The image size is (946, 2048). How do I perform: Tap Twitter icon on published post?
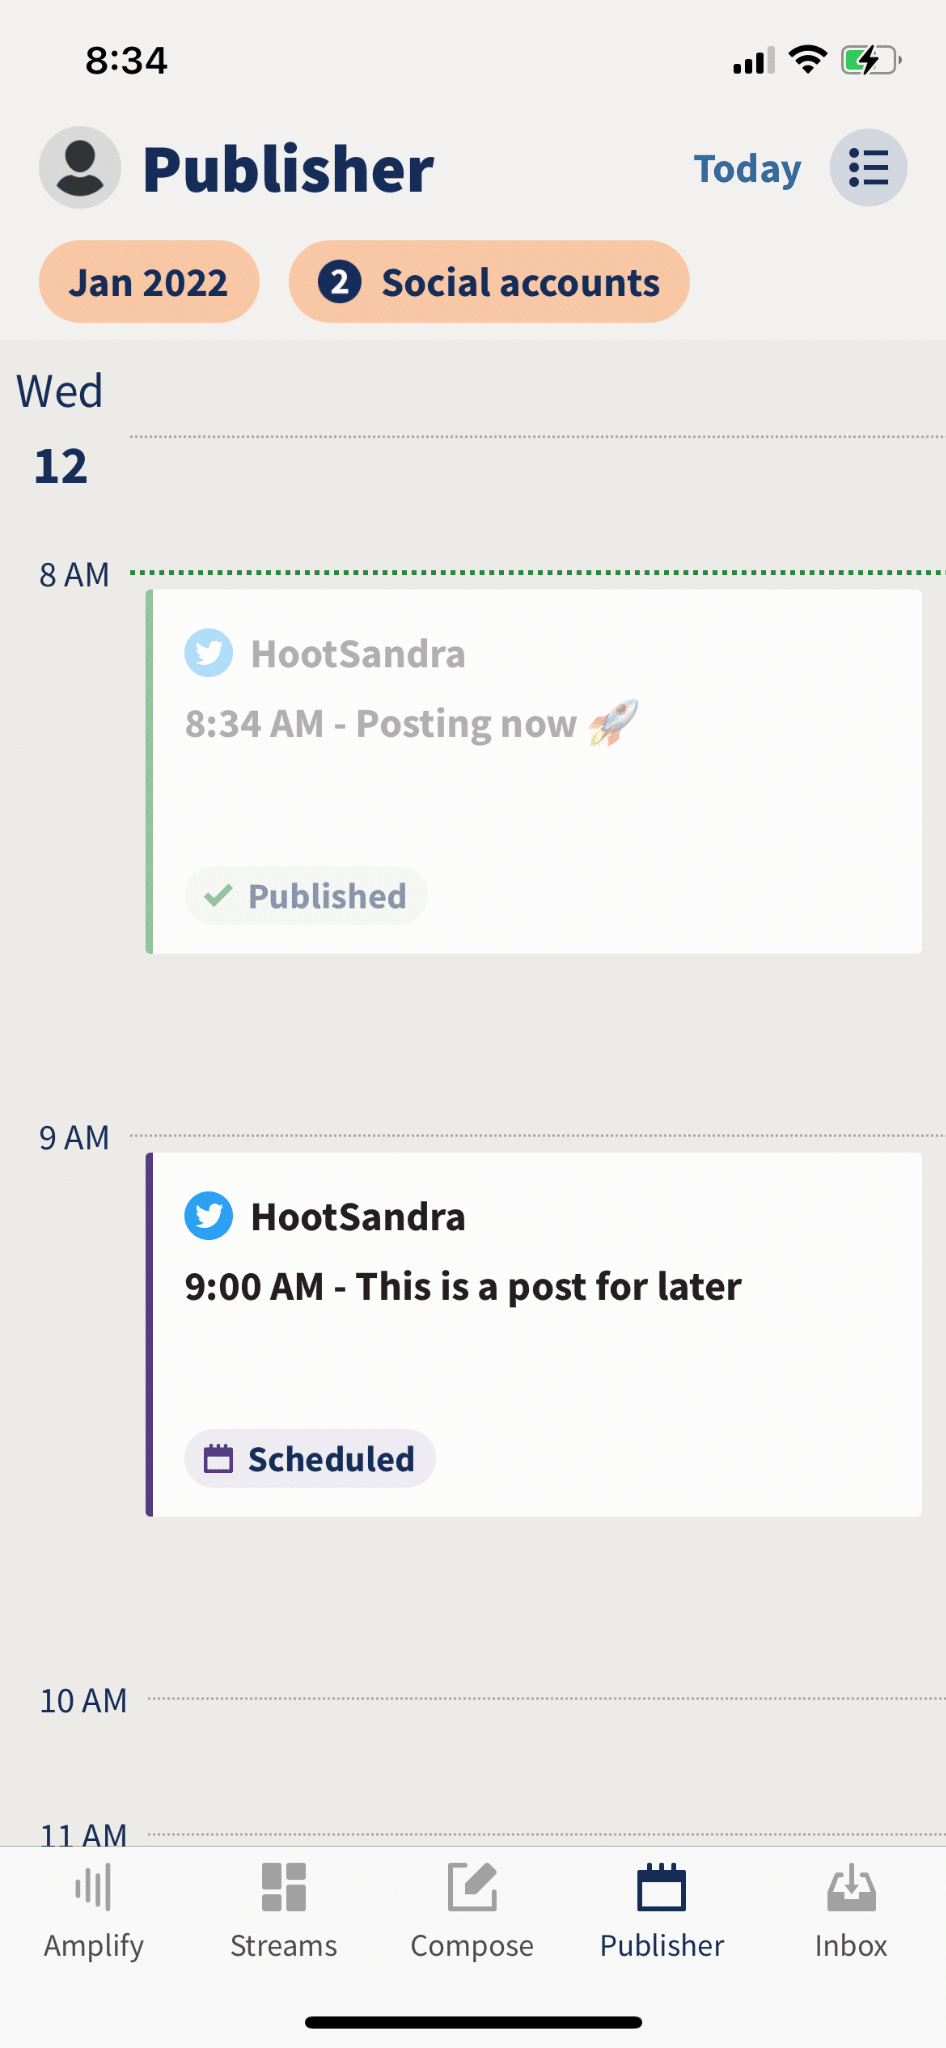click(209, 653)
